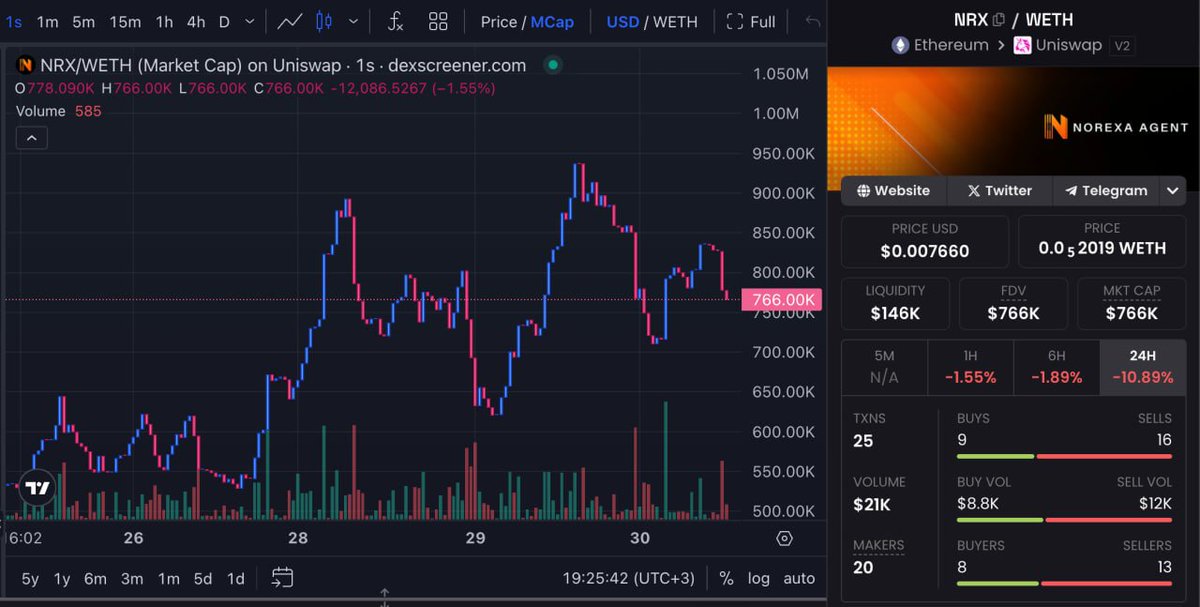Click the Volume 585 indicator label
Viewport: 1200px width, 607px height.
(58, 111)
